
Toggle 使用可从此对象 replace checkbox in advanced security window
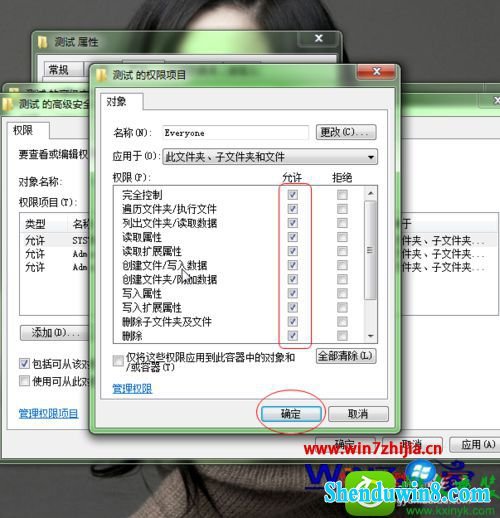24,381
